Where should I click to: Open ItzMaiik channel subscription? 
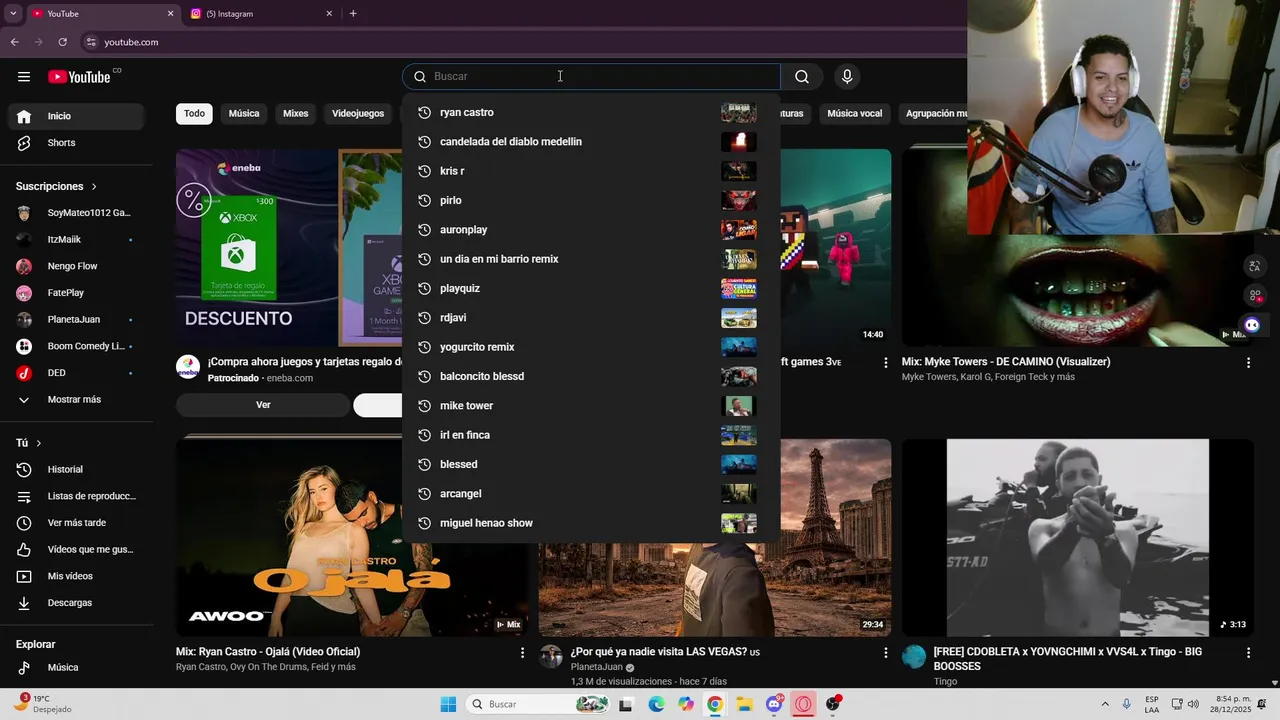coord(76,240)
